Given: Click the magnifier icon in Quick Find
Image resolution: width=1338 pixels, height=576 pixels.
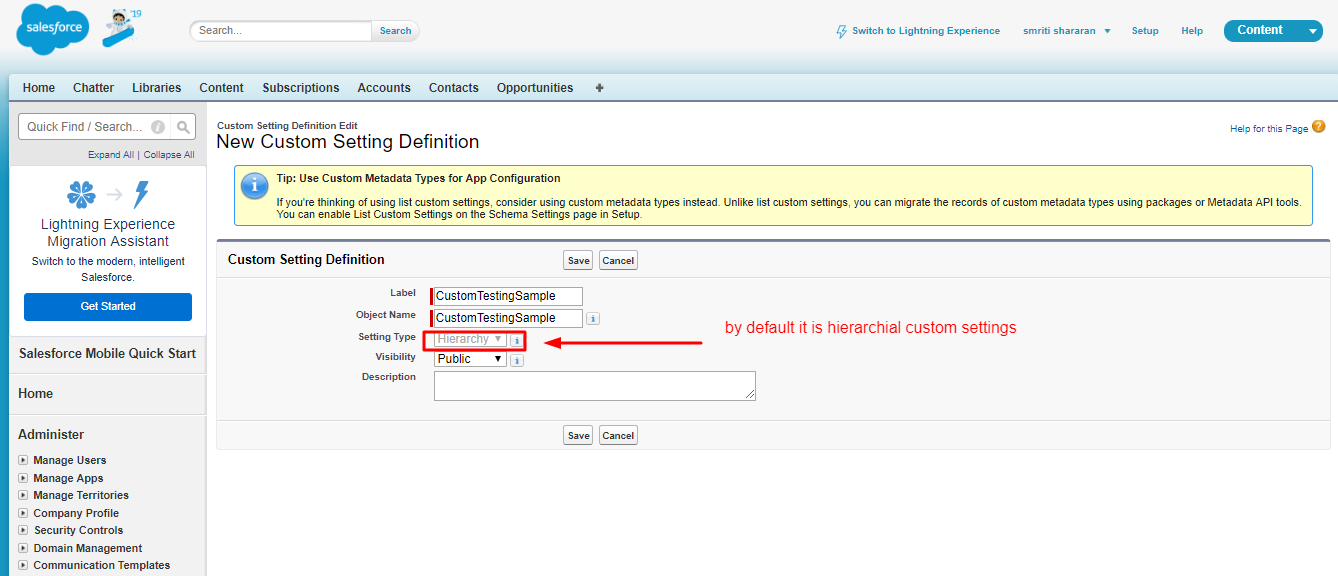Looking at the screenshot, I should tap(182, 126).
